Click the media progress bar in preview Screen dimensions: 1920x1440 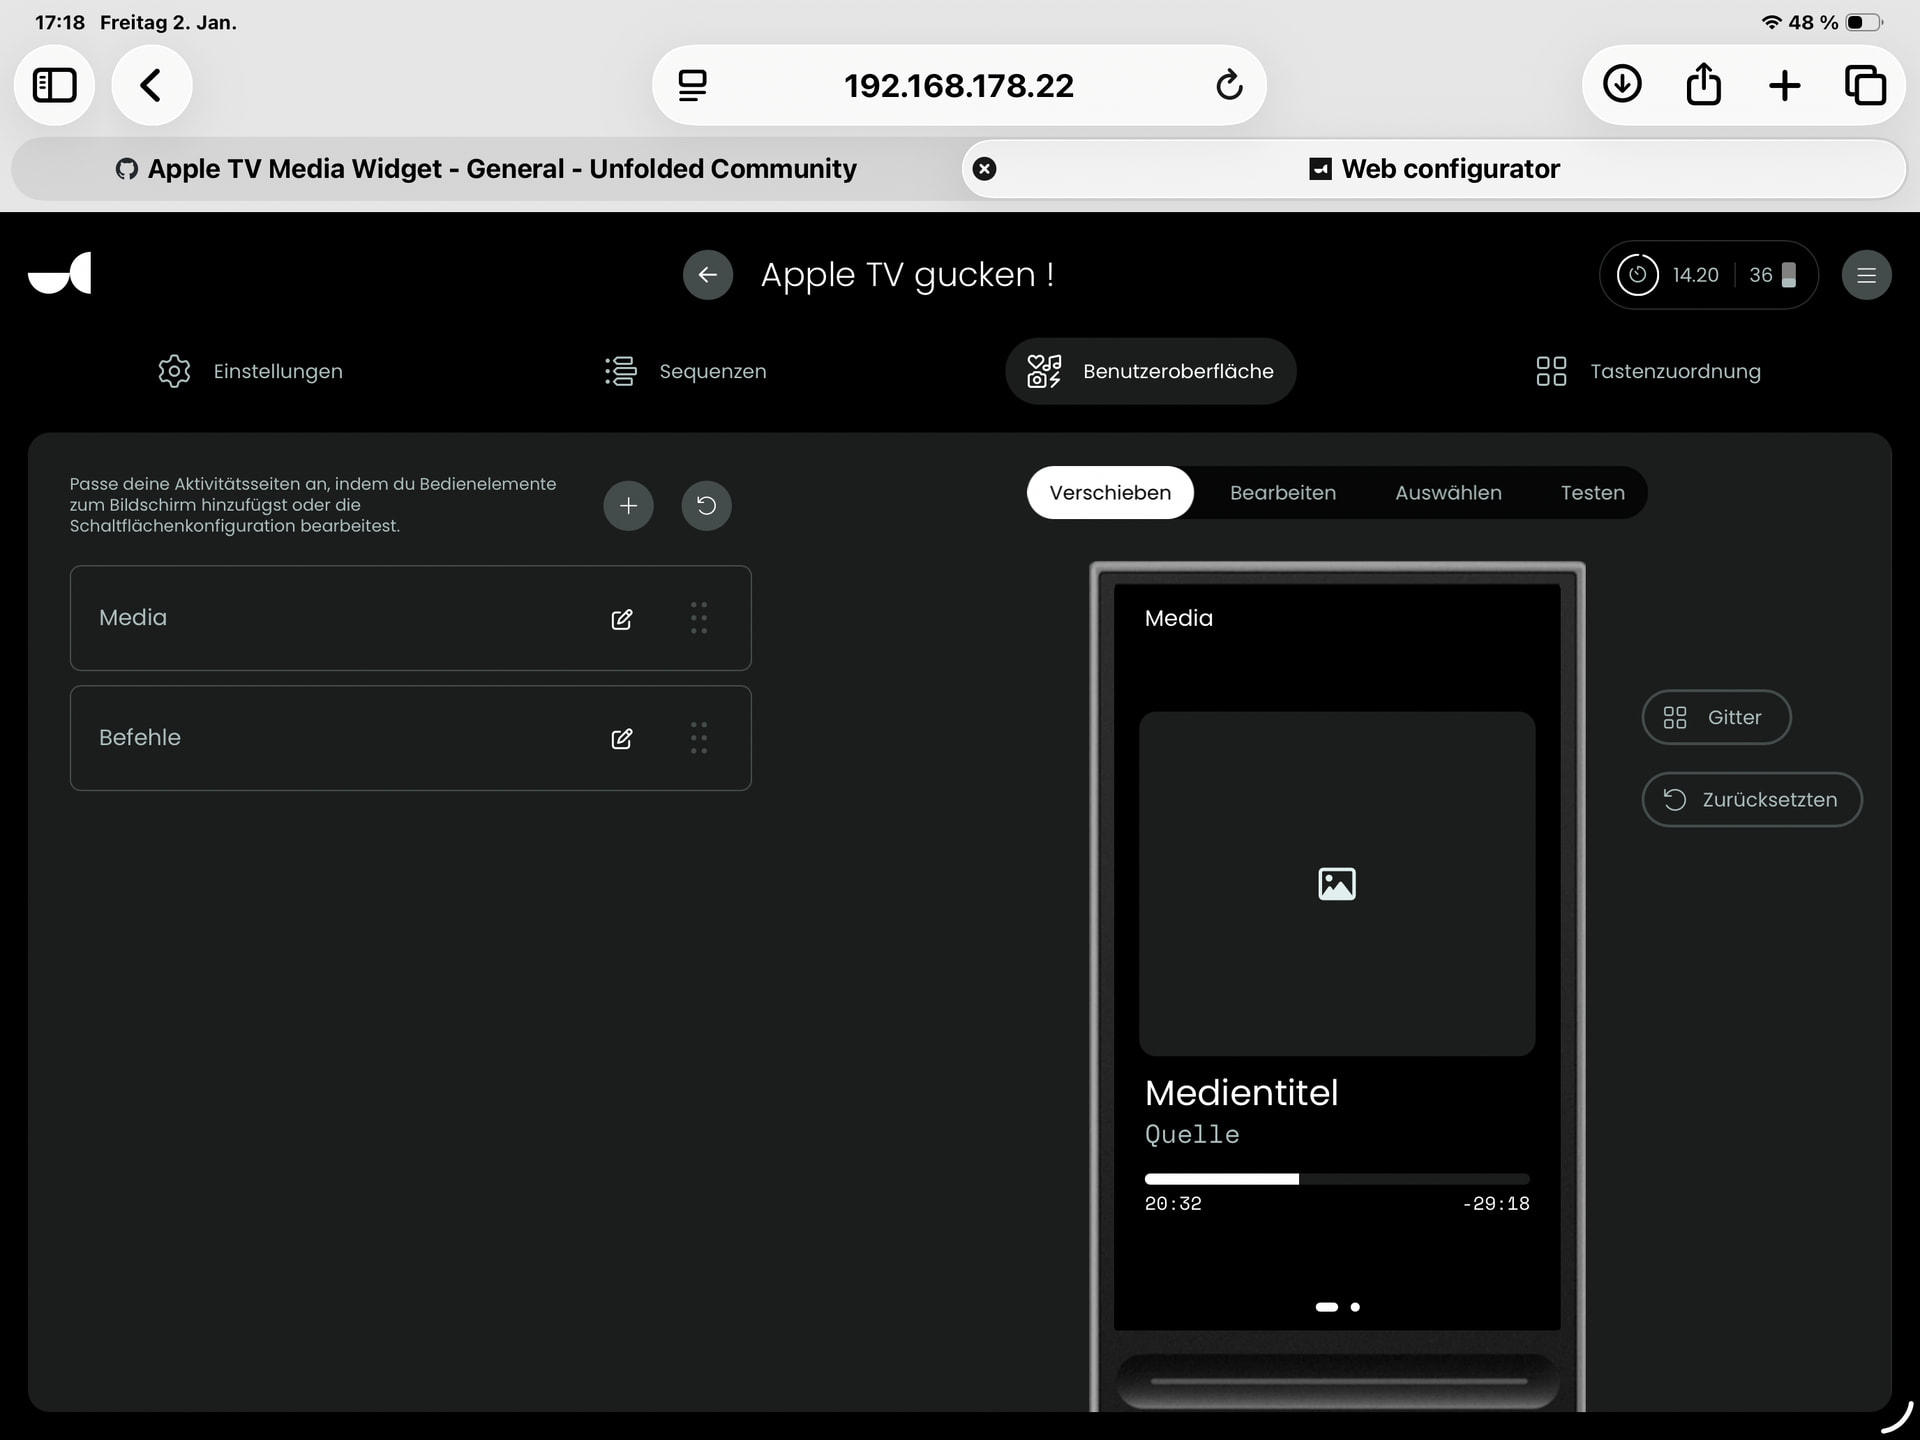click(1336, 1179)
